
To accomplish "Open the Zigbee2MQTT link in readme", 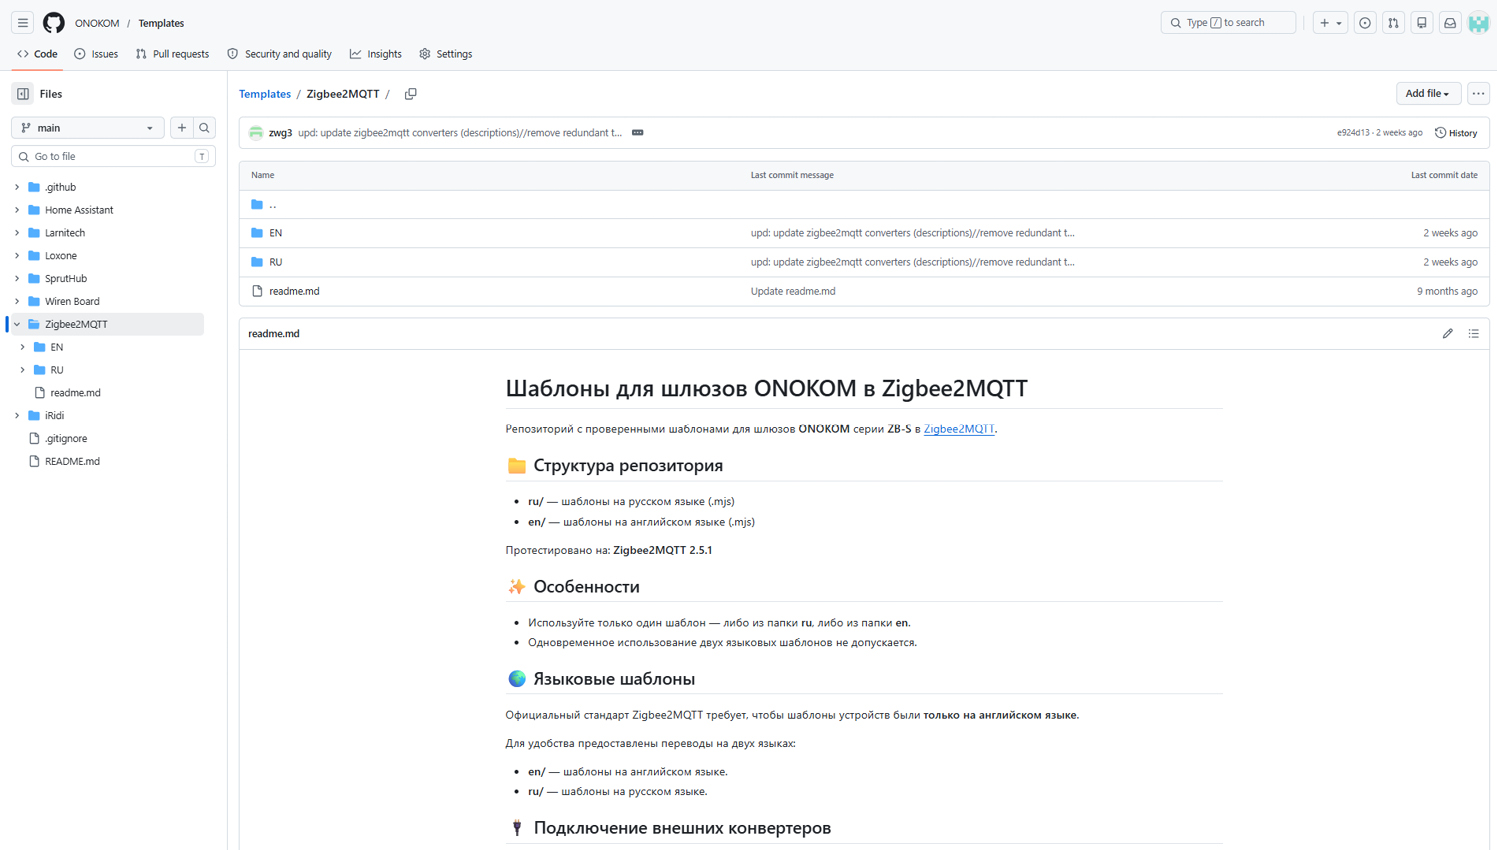I will pyautogui.click(x=959, y=429).
